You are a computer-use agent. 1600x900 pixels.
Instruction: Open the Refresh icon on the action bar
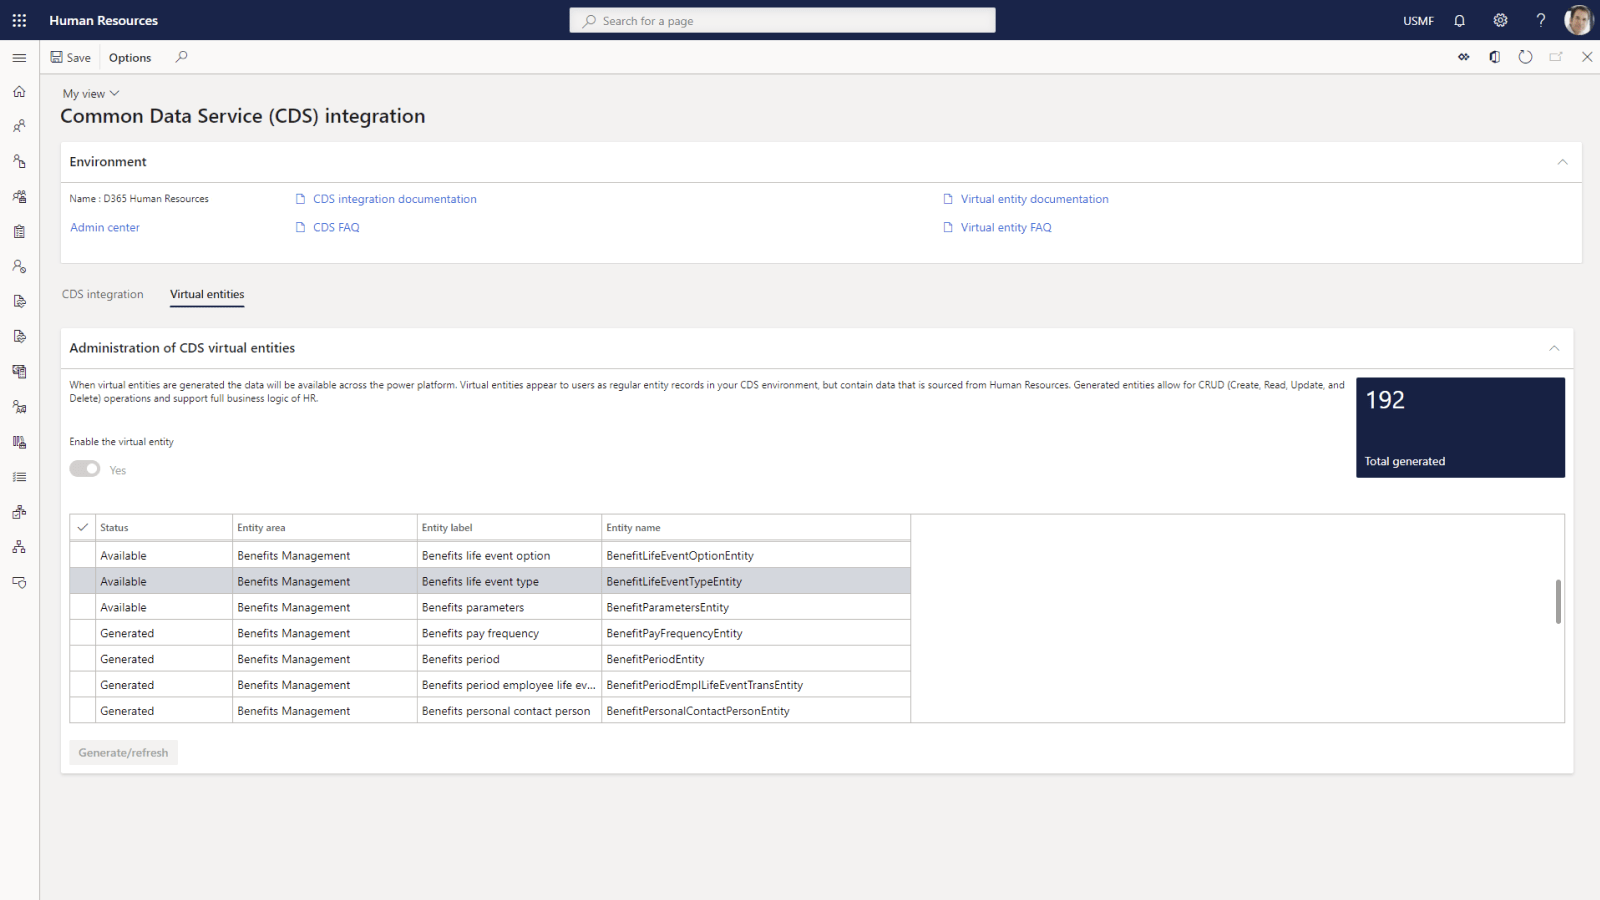coord(1525,57)
